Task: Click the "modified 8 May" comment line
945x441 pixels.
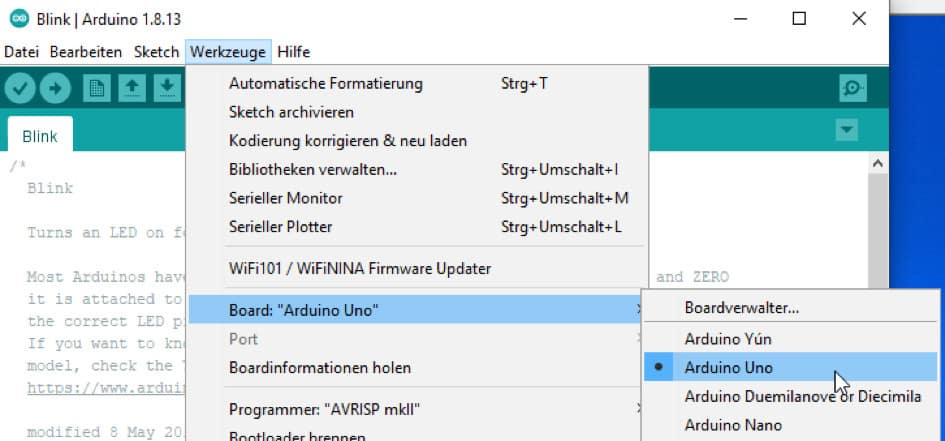Action: pyautogui.click(x=105, y=432)
